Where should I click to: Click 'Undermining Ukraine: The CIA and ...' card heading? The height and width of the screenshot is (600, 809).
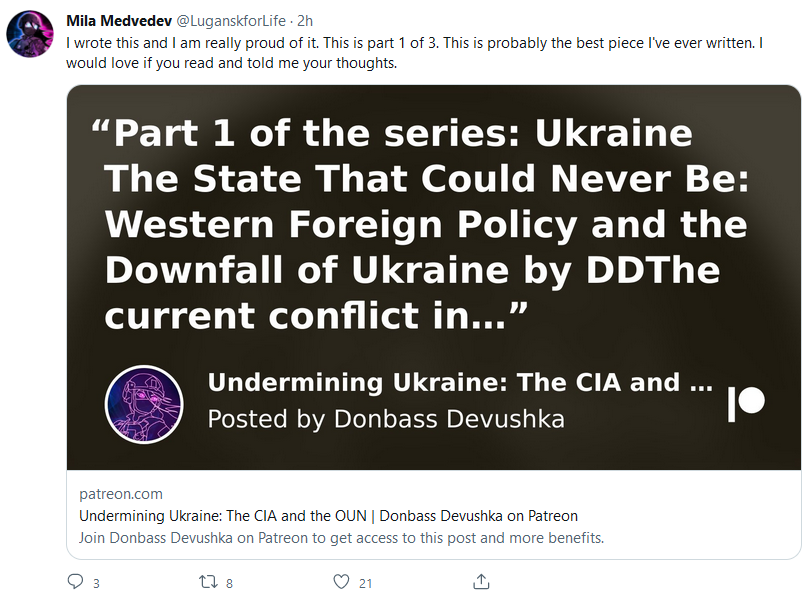click(x=460, y=382)
